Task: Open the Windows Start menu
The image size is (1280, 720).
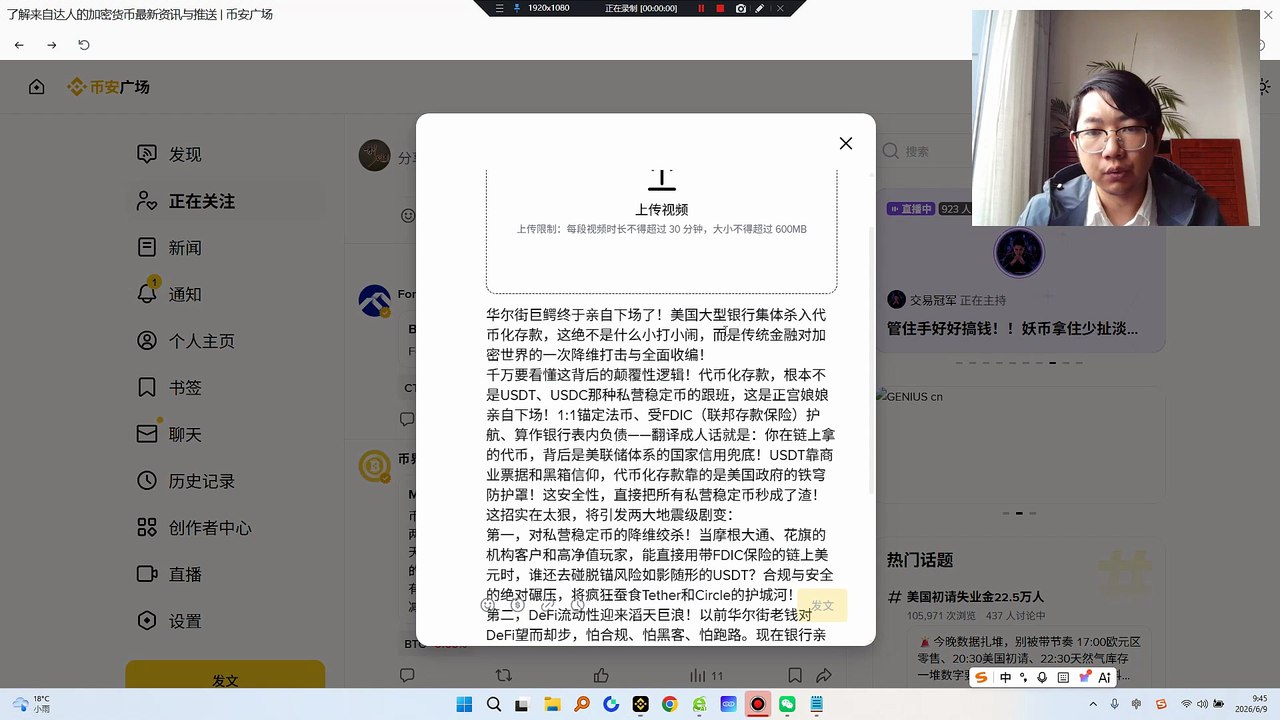Action: [464, 704]
